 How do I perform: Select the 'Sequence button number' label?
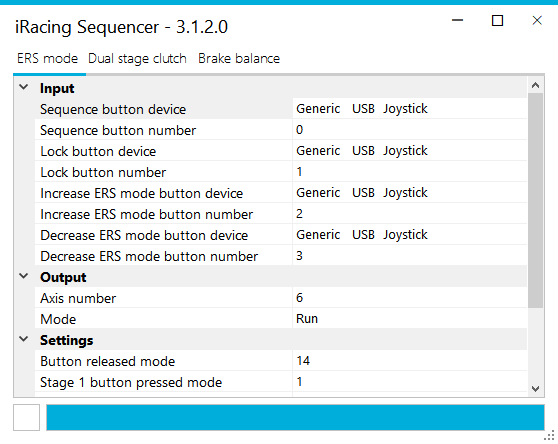coord(118,130)
